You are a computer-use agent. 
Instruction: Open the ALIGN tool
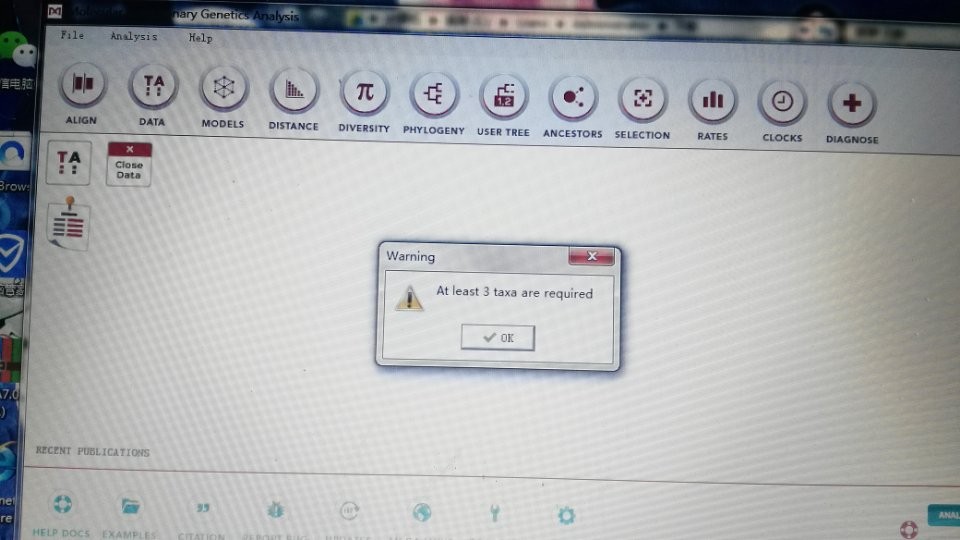tap(83, 84)
